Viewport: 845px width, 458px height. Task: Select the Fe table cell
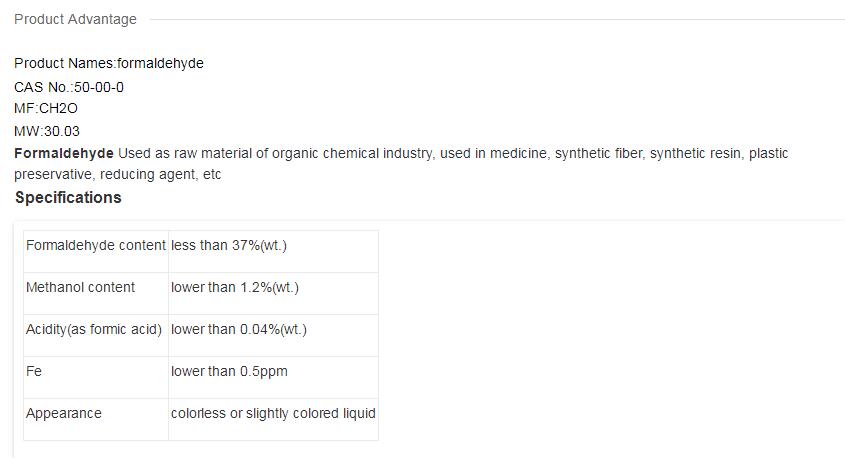coord(34,371)
